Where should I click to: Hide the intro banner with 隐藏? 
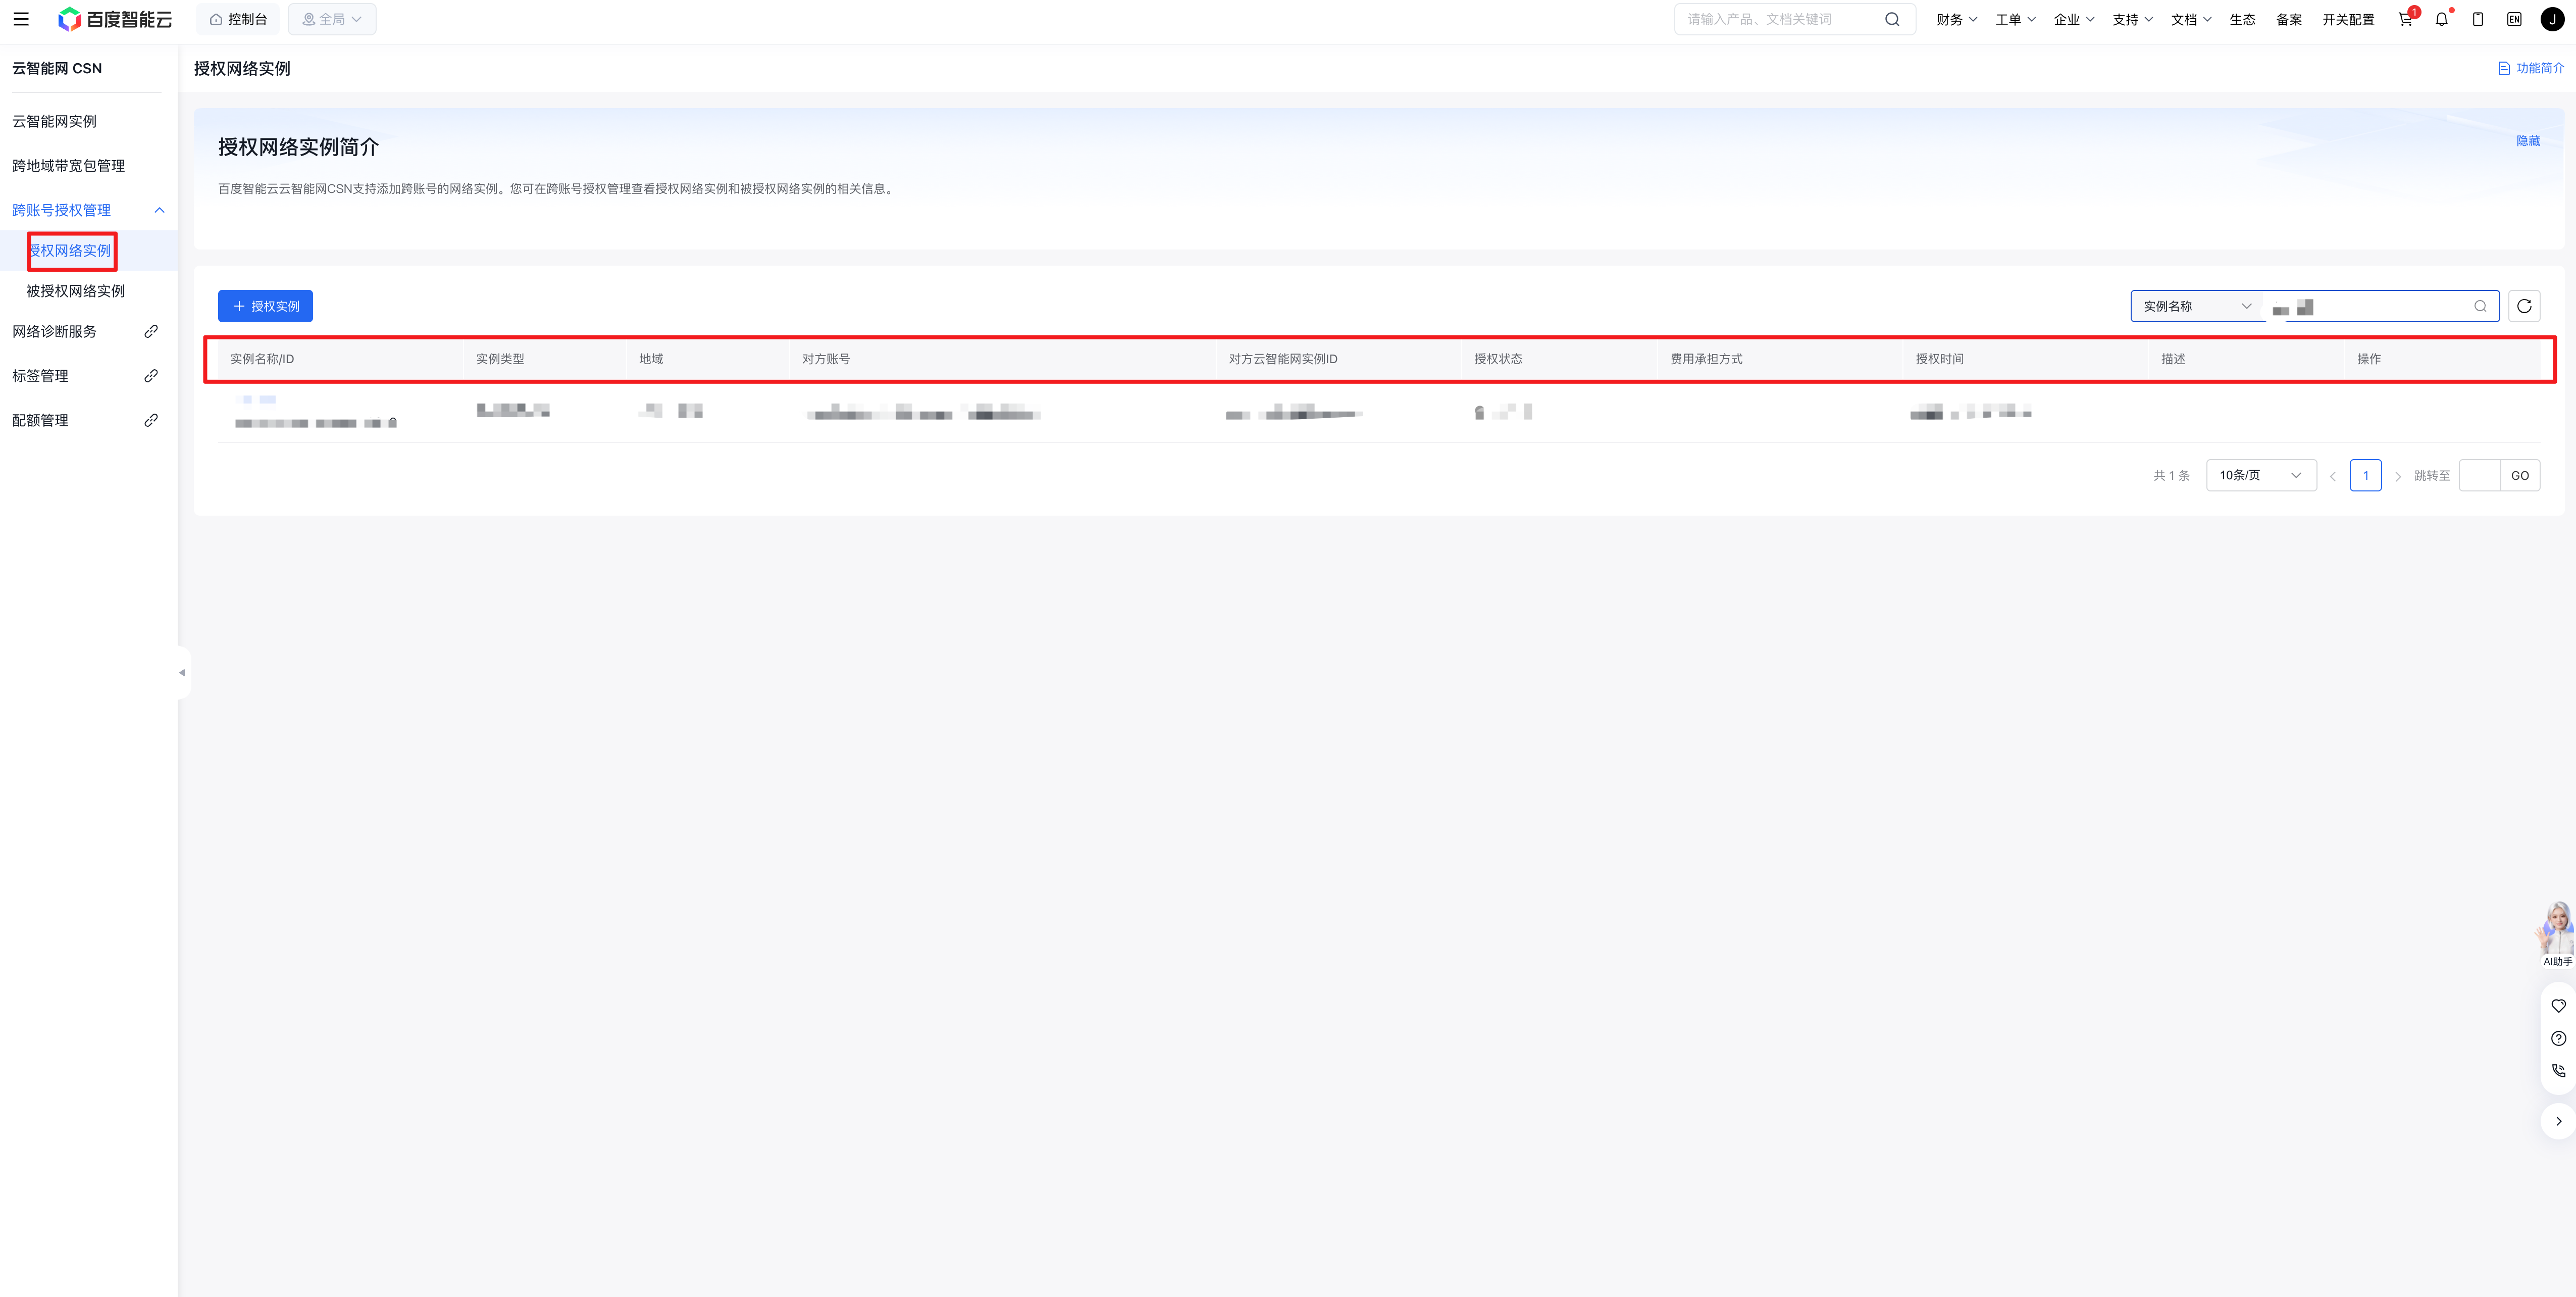click(x=2528, y=141)
